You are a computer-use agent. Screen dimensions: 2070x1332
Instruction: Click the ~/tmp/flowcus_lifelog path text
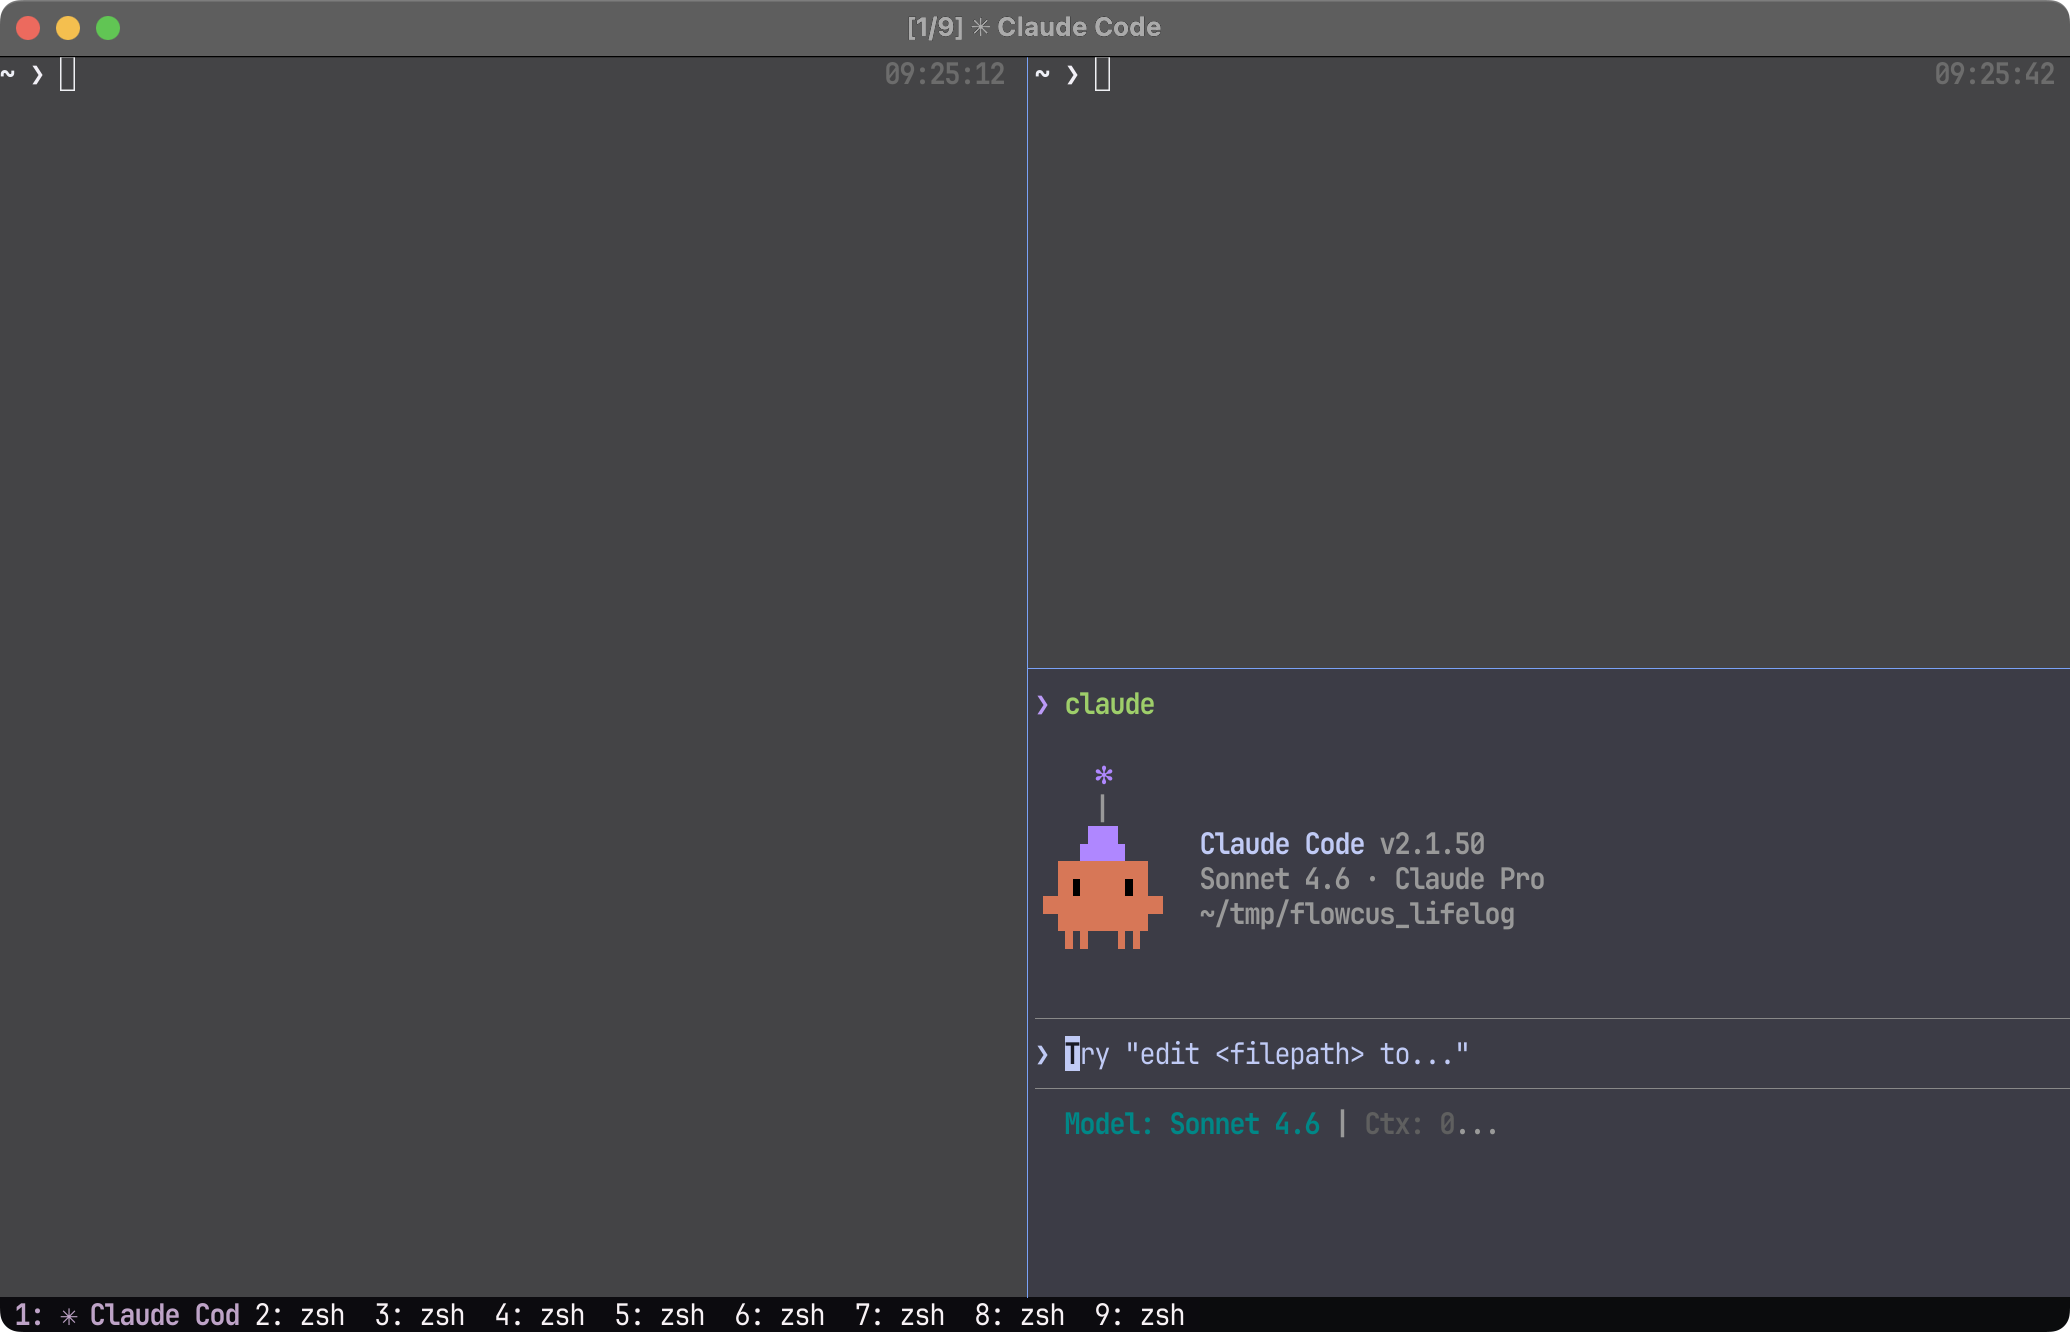(x=1356, y=914)
